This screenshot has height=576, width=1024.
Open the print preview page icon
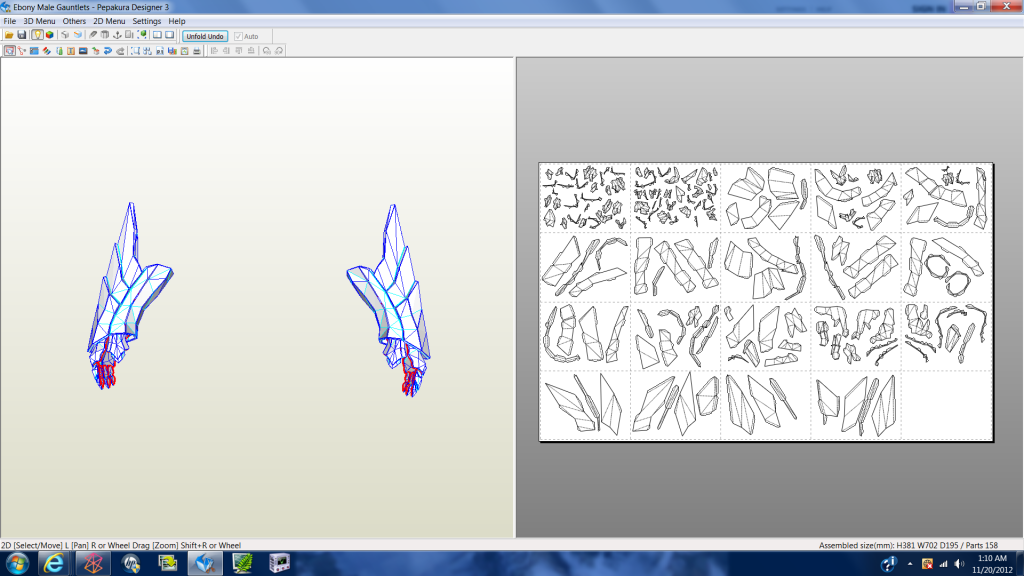tap(185, 50)
